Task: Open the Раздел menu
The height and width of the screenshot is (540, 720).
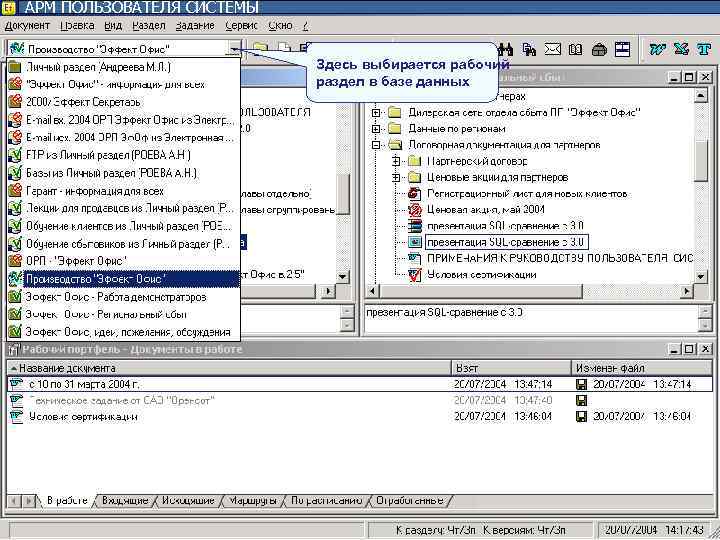Action: coord(148,26)
